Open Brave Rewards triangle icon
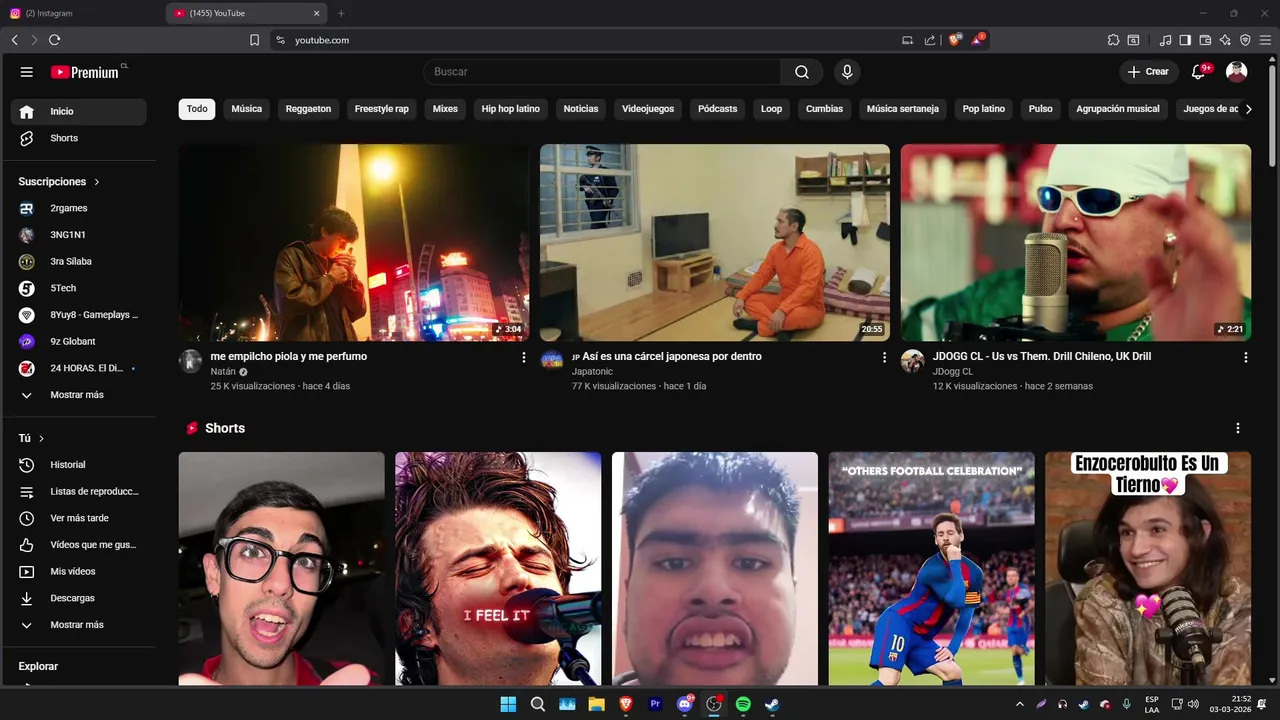 [978, 40]
